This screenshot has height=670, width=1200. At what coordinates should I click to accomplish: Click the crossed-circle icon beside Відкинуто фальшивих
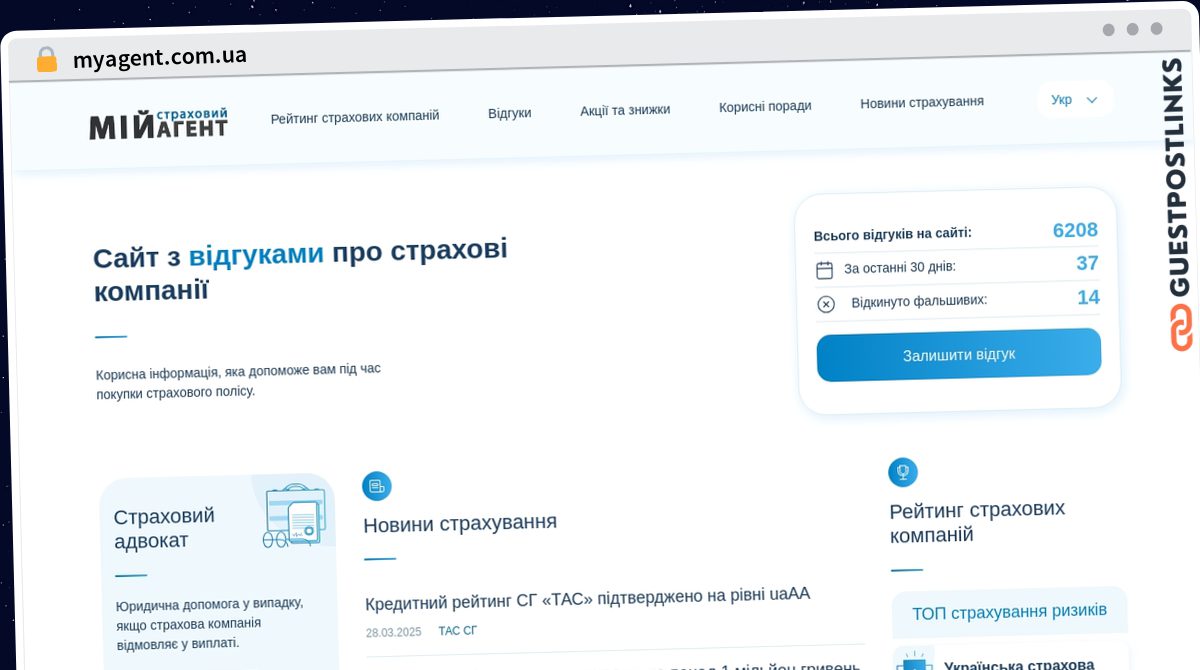click(x=826, y=304)
